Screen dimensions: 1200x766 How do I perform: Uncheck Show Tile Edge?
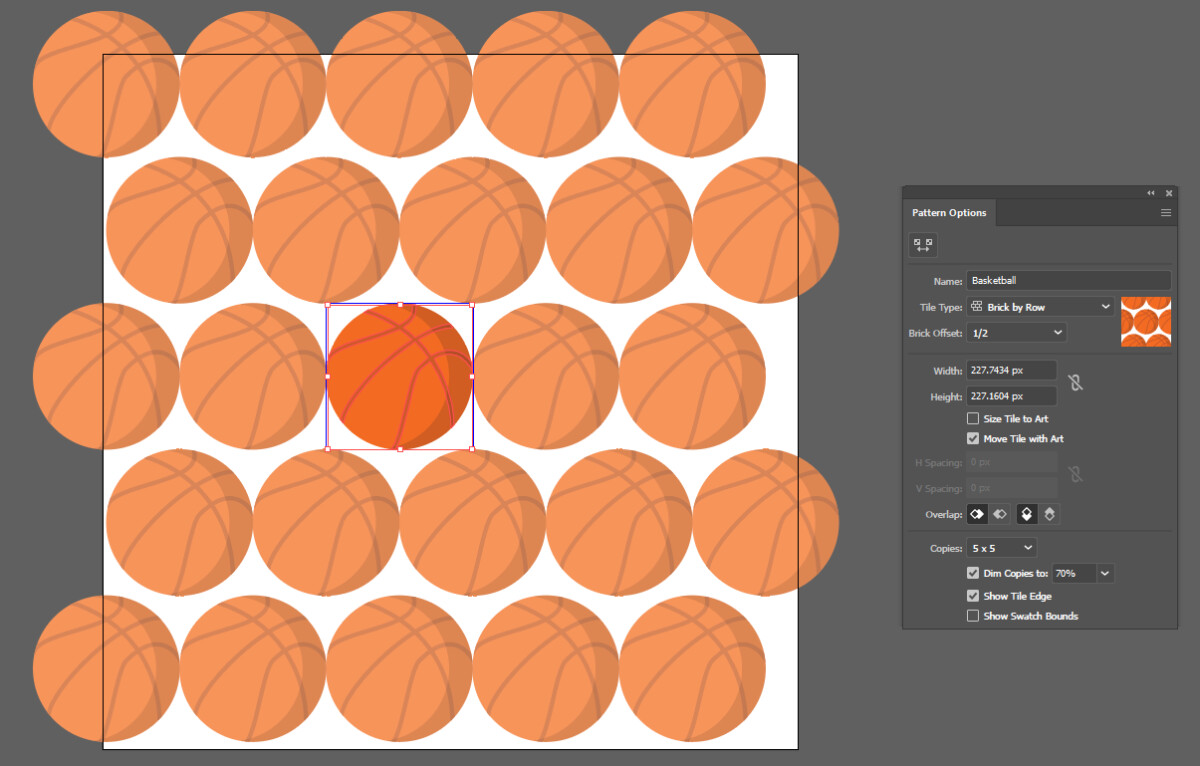click(x=972, y=595)
